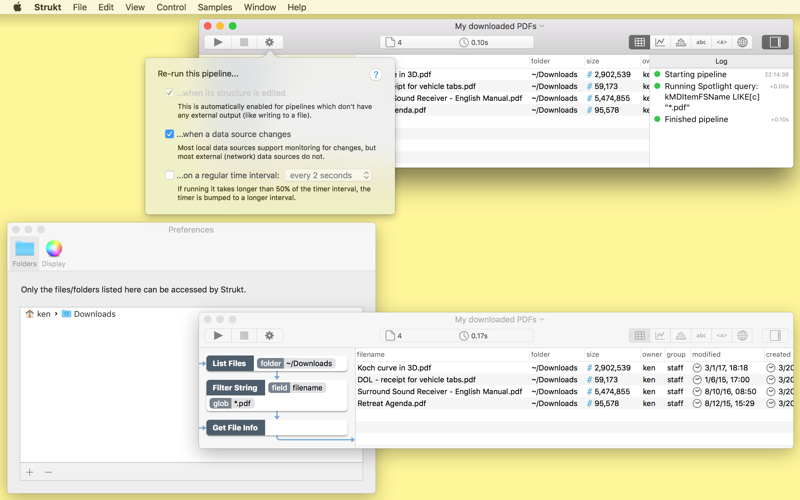Click size value 5,474,855 in top window
800x500 pixels.
pos(612,98)
